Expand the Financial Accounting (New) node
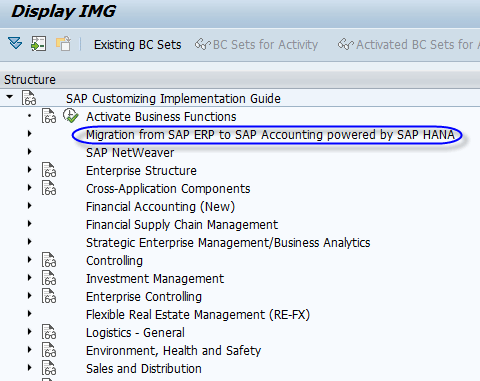Screen dimensions: 480x381 pyautogui.click(x=29, y=206)
